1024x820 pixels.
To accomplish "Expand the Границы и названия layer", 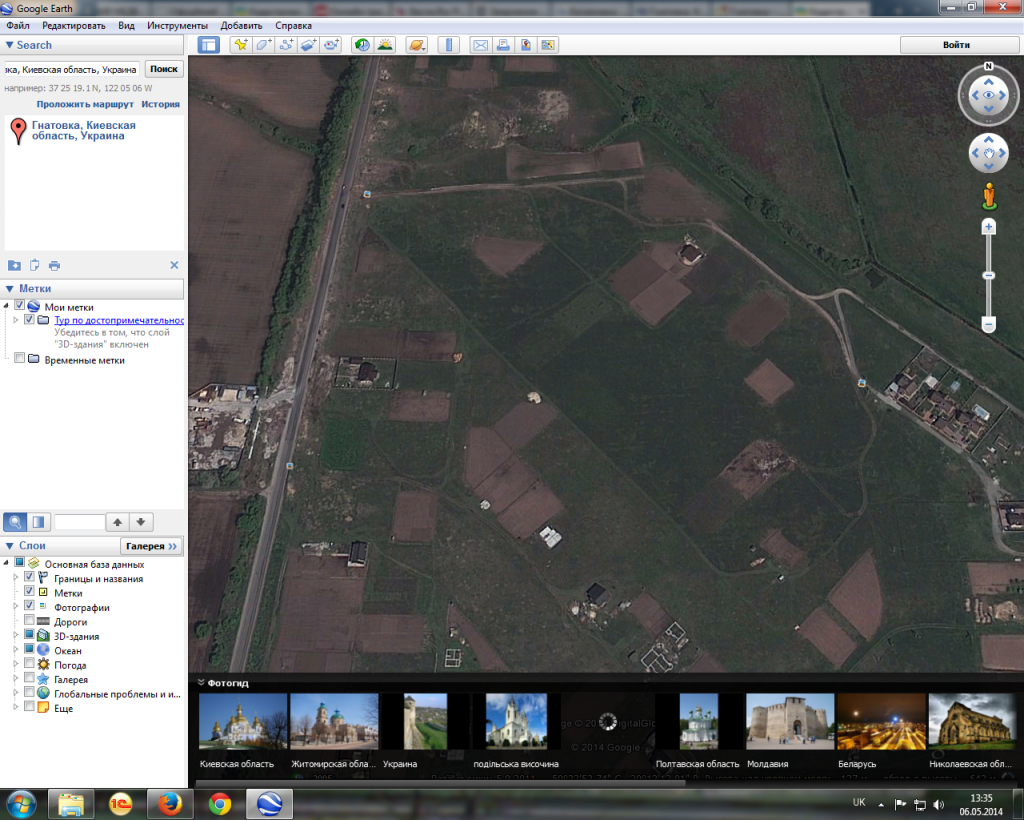I will pyautogui.click(x=15, y=578).
